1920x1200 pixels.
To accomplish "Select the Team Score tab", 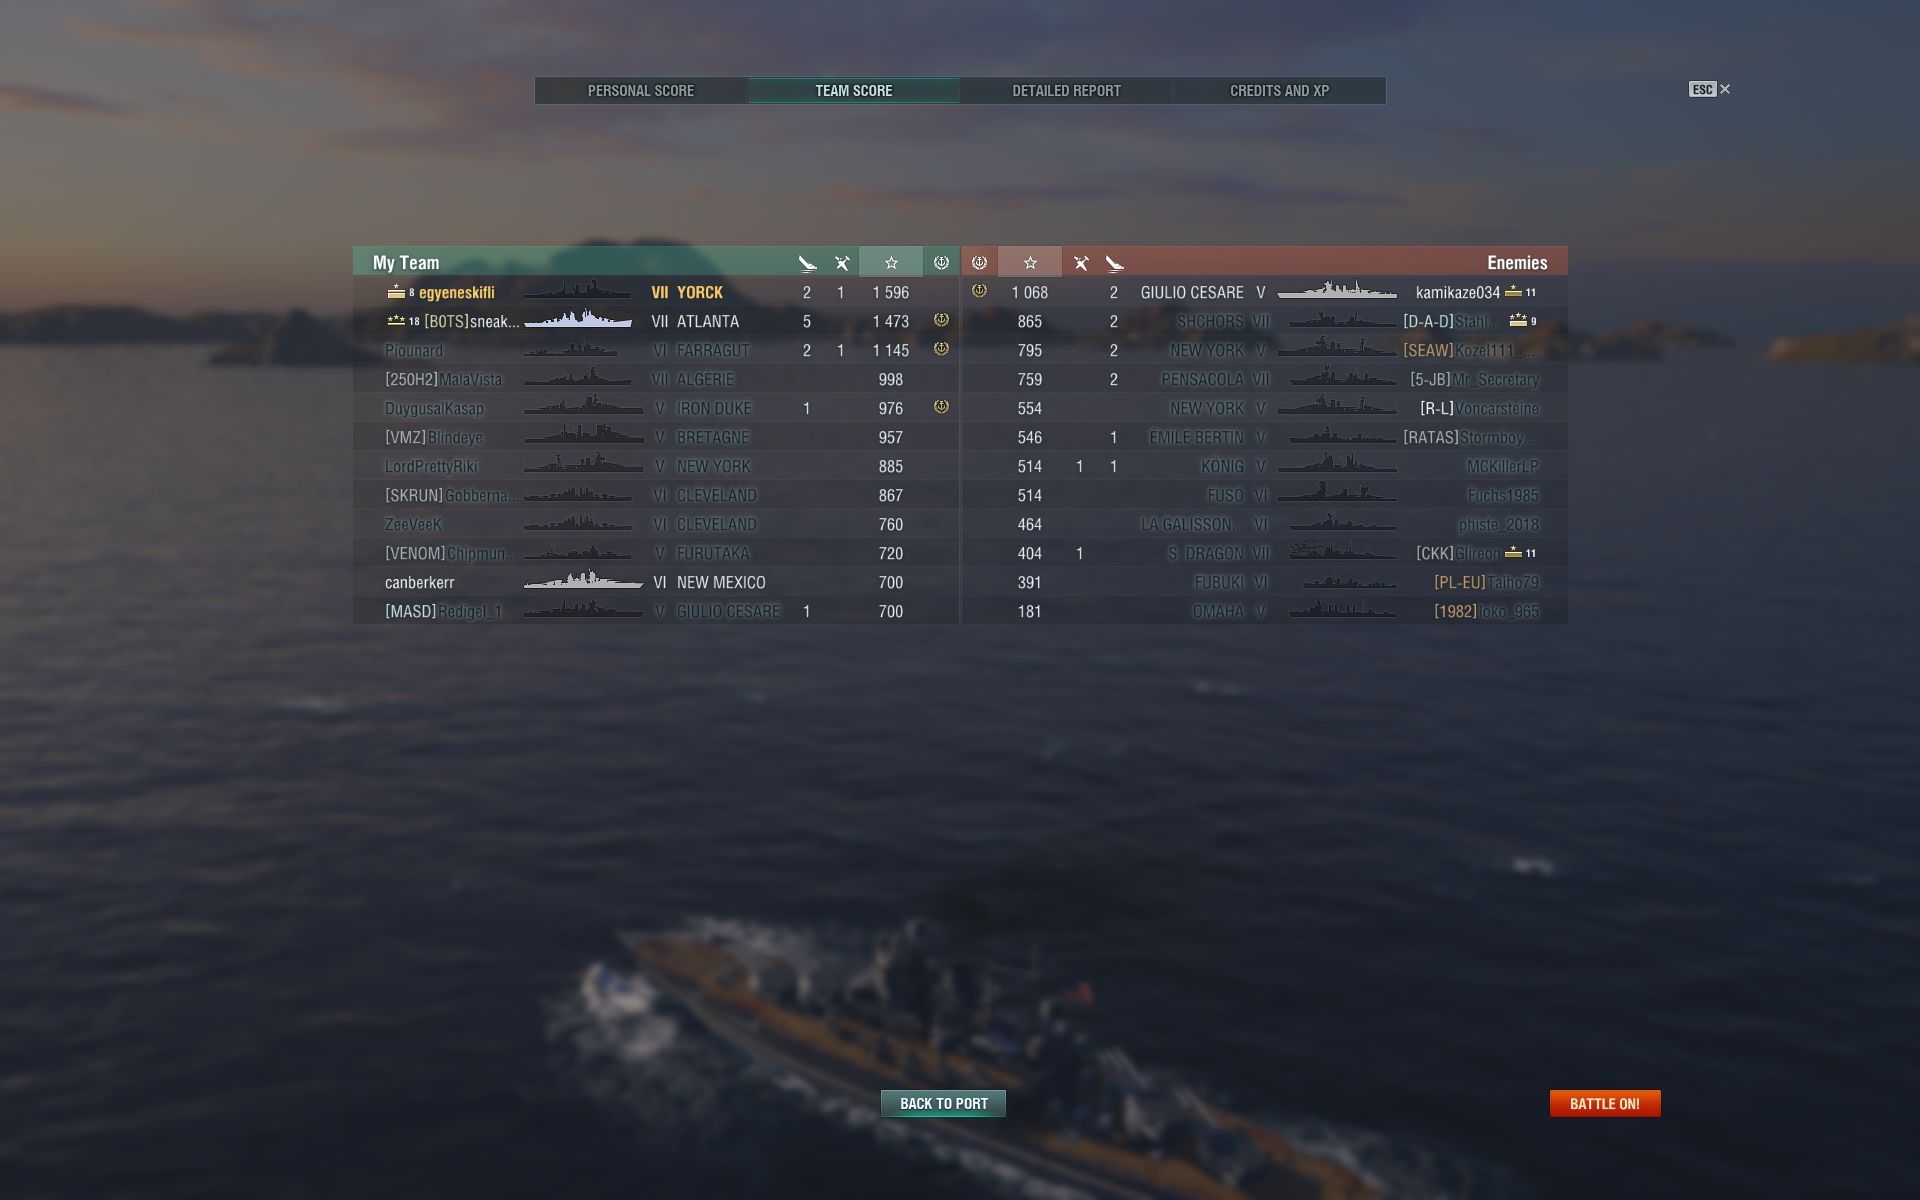I will 853,90.
